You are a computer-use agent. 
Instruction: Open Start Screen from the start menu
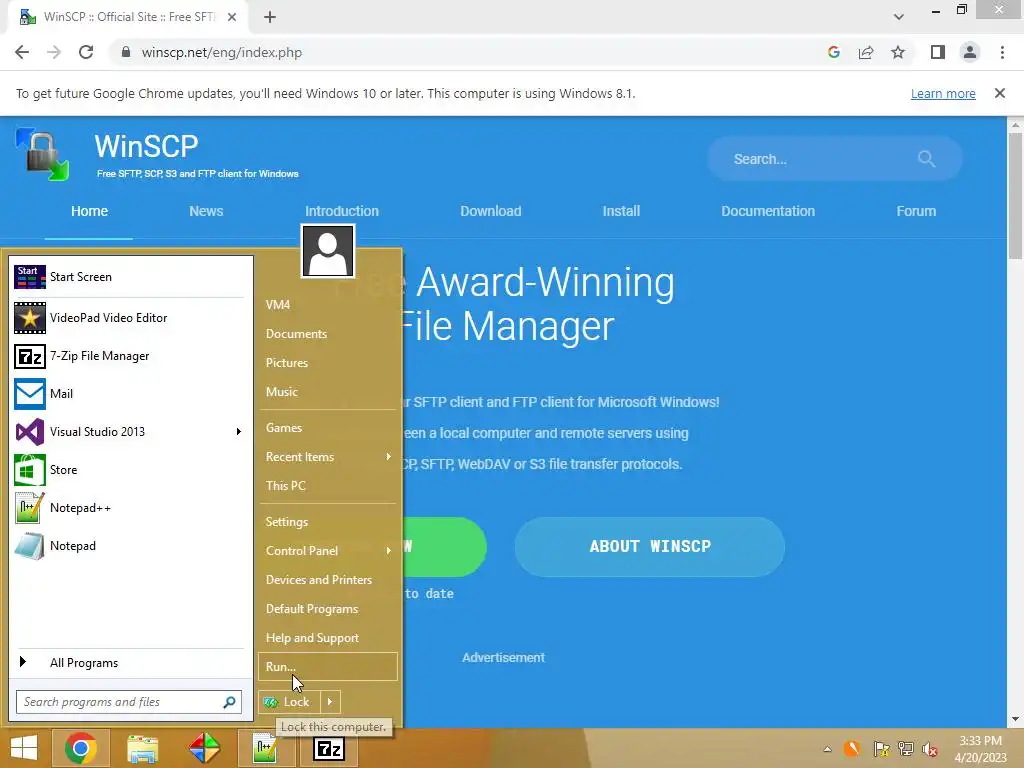pos(131,277)
